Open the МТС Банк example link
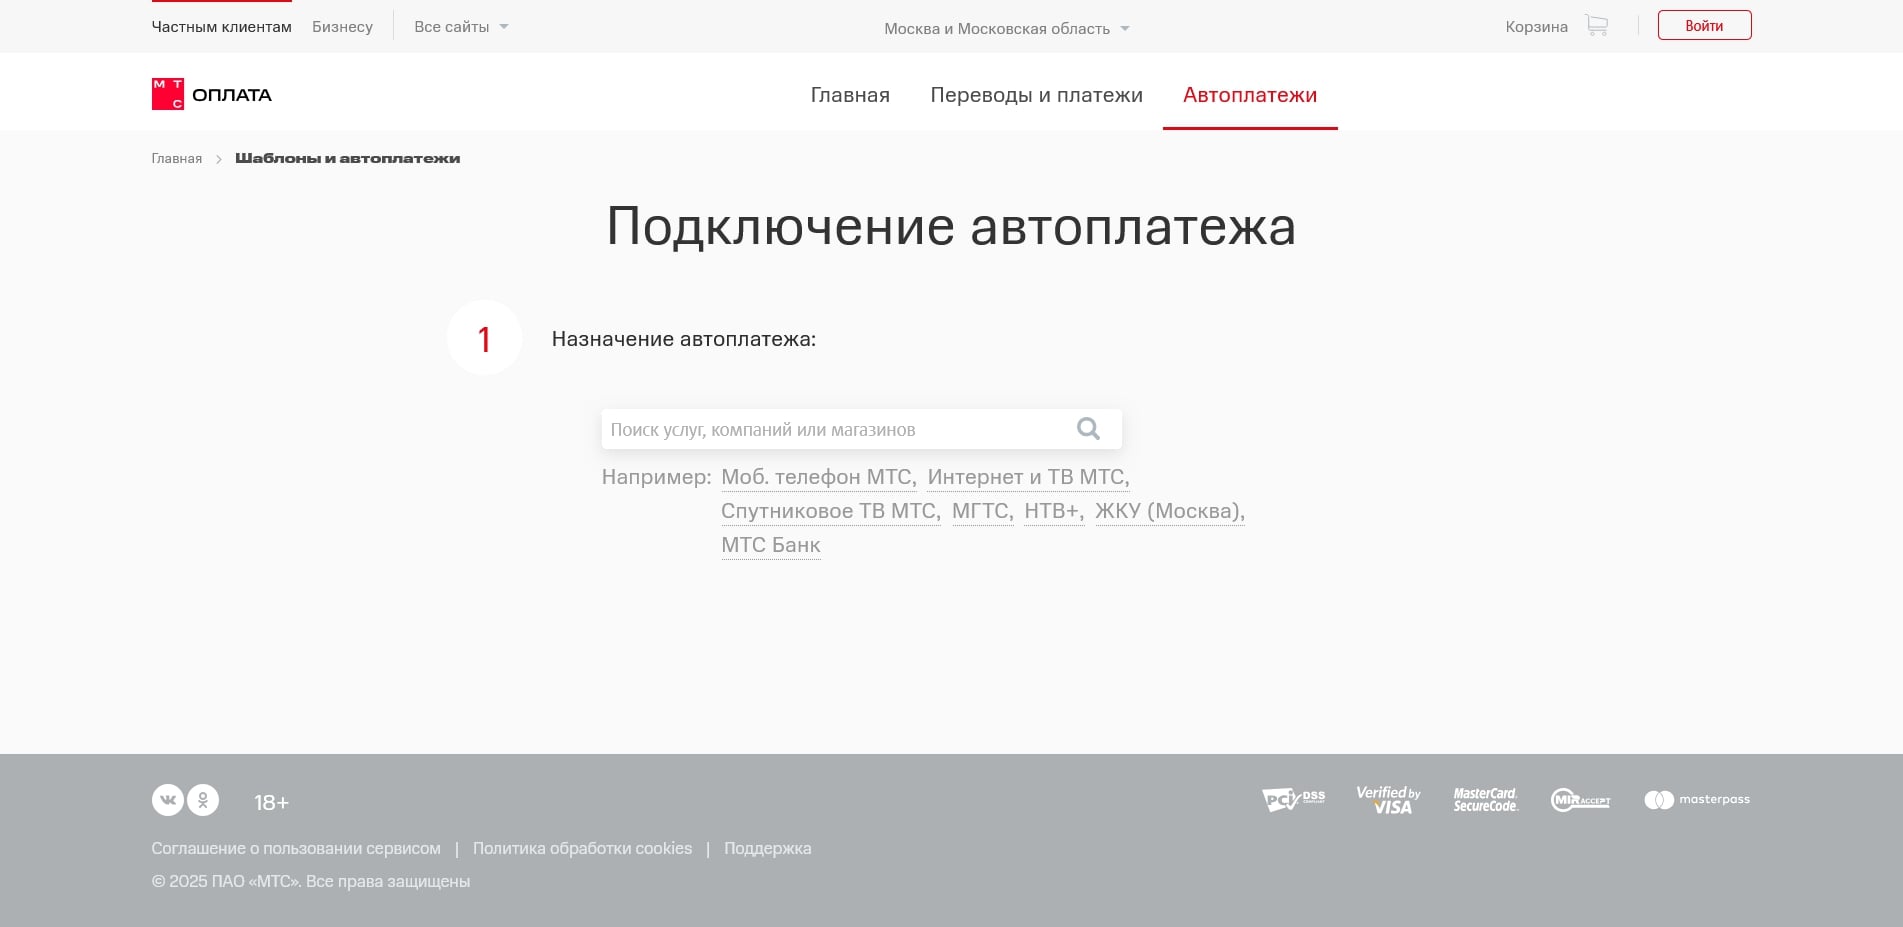 click(770, 544)
